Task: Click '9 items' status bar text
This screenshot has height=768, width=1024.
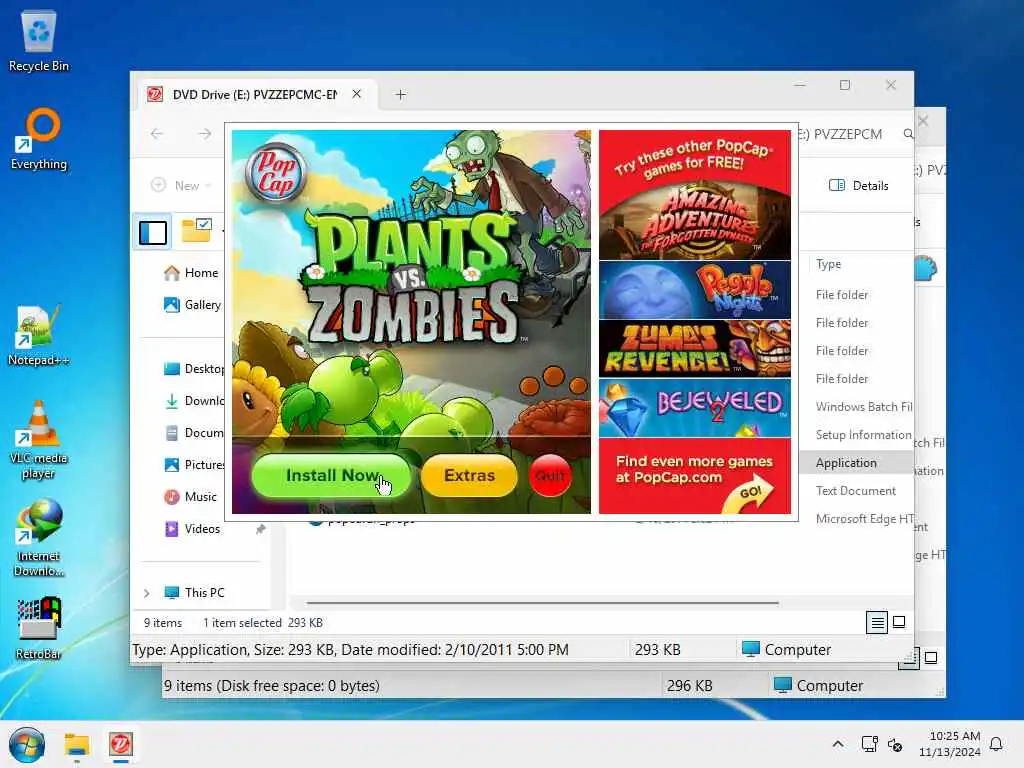Action: pos(163,623)
